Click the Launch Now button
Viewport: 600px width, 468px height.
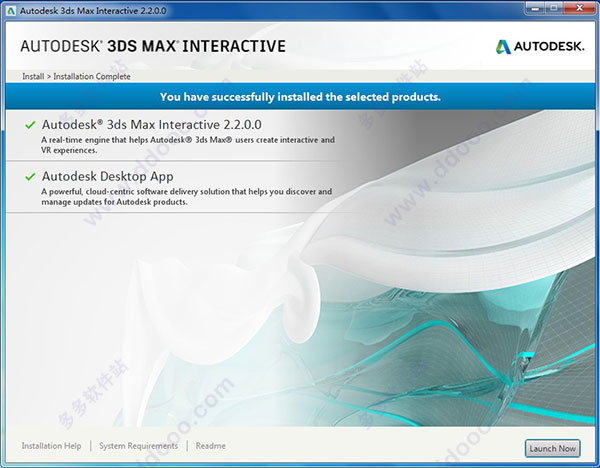553,448
